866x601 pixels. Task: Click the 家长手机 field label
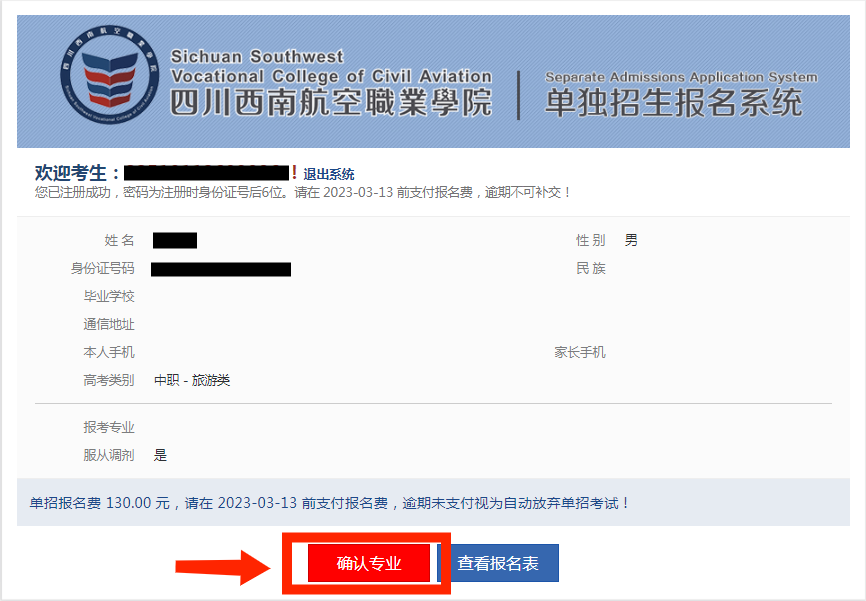point(580,352)
